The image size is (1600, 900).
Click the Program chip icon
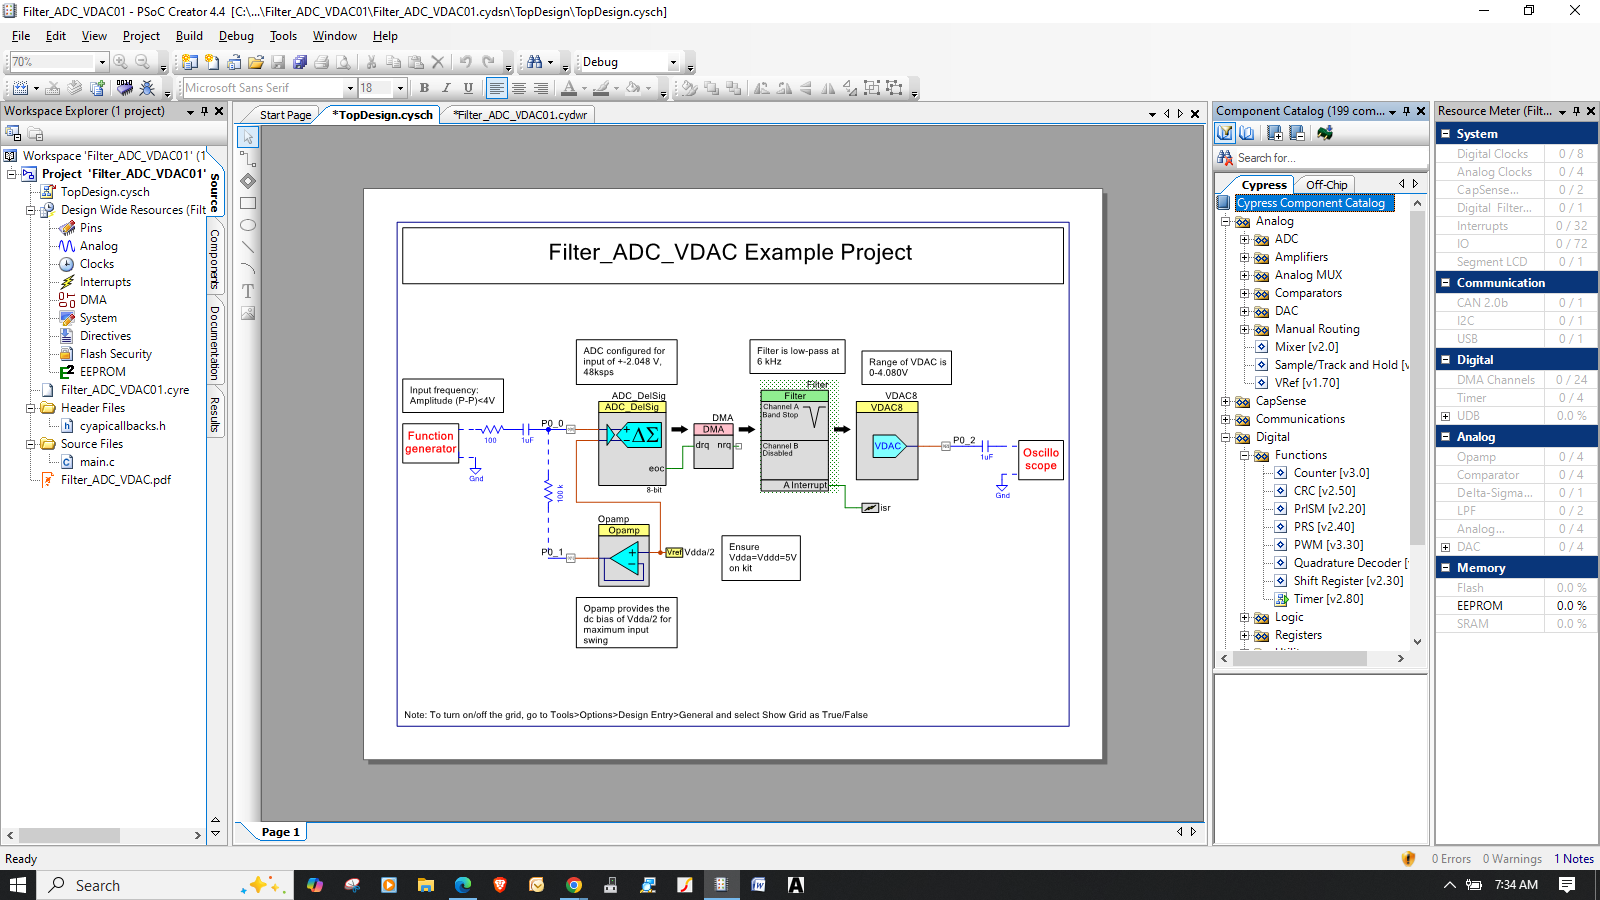(125, 88)
